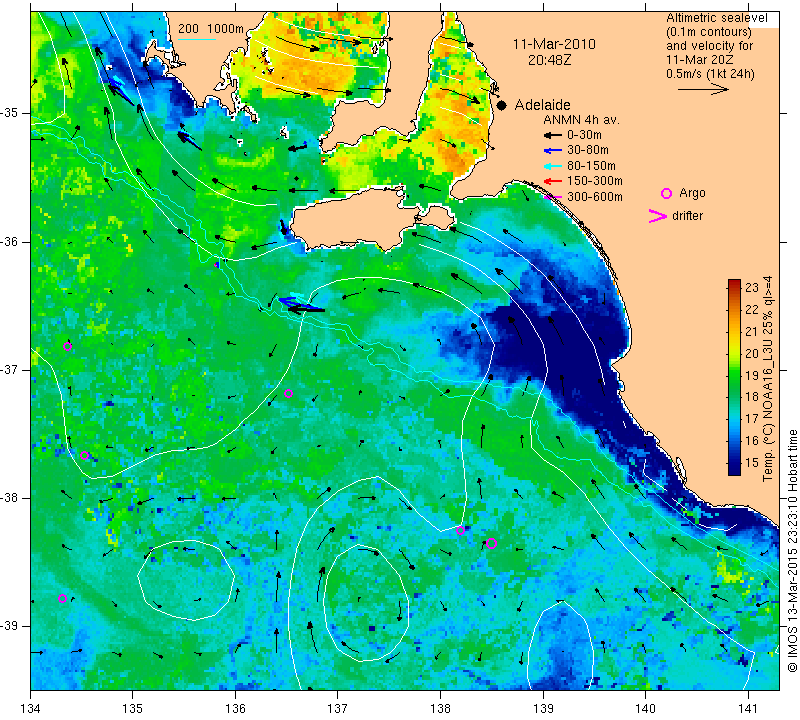Click the '300-600m' depth label
Screen dimensions: 800x720
coord(595,196)
